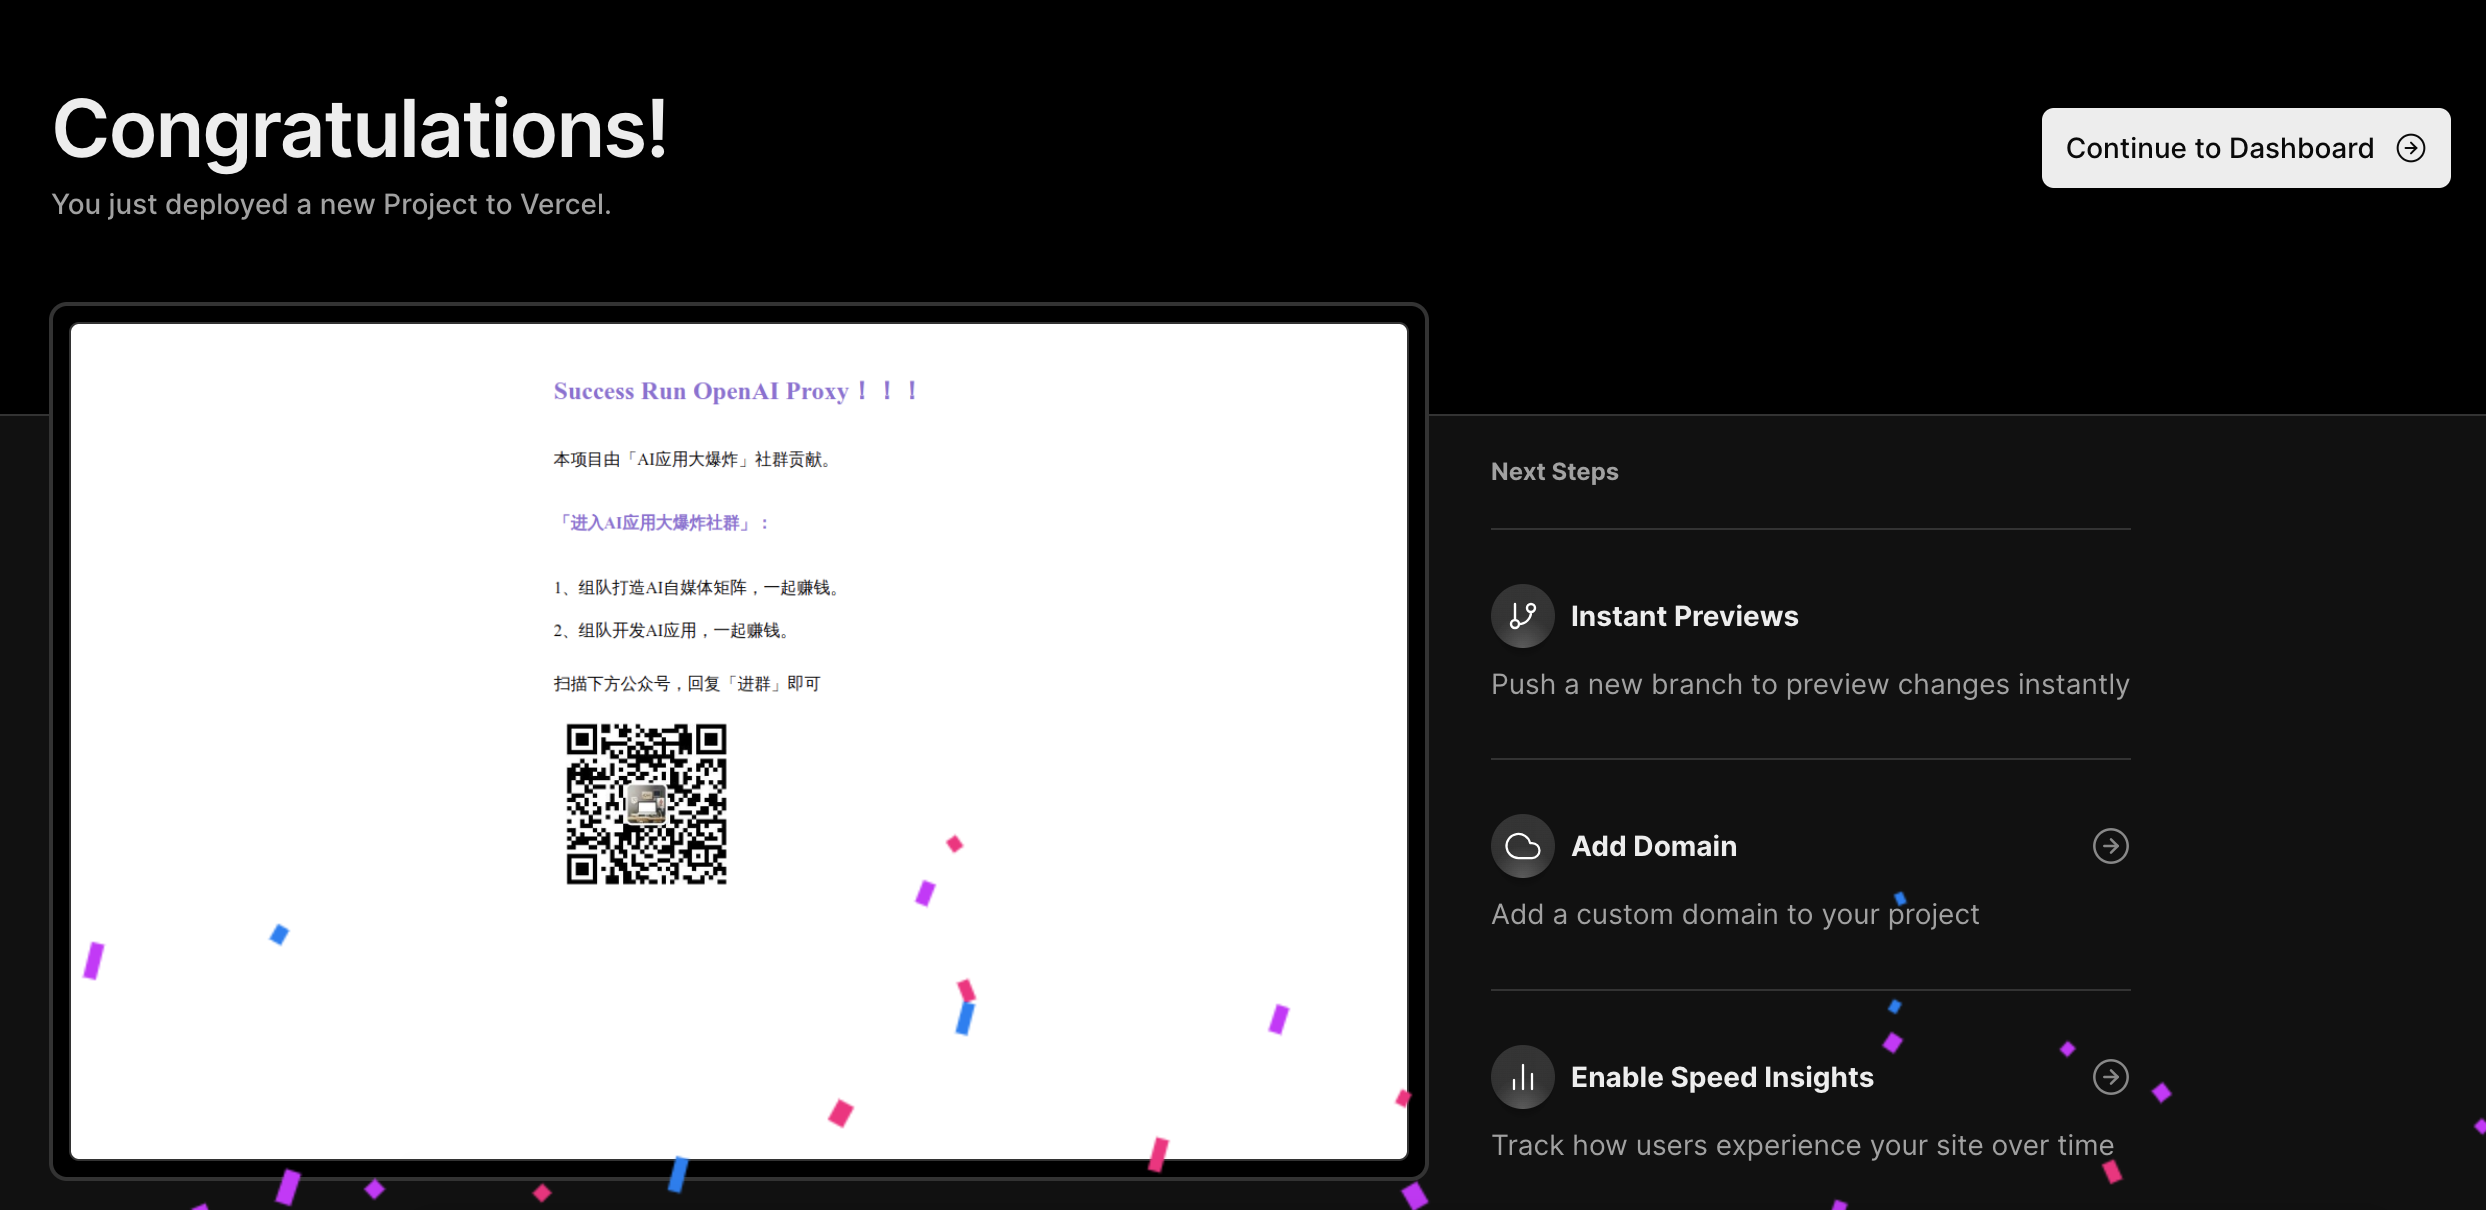This screenshot has width=2486, height=1210.
Task: Click the Speed Insights bar chart icon
Action: point(1522,1077)
